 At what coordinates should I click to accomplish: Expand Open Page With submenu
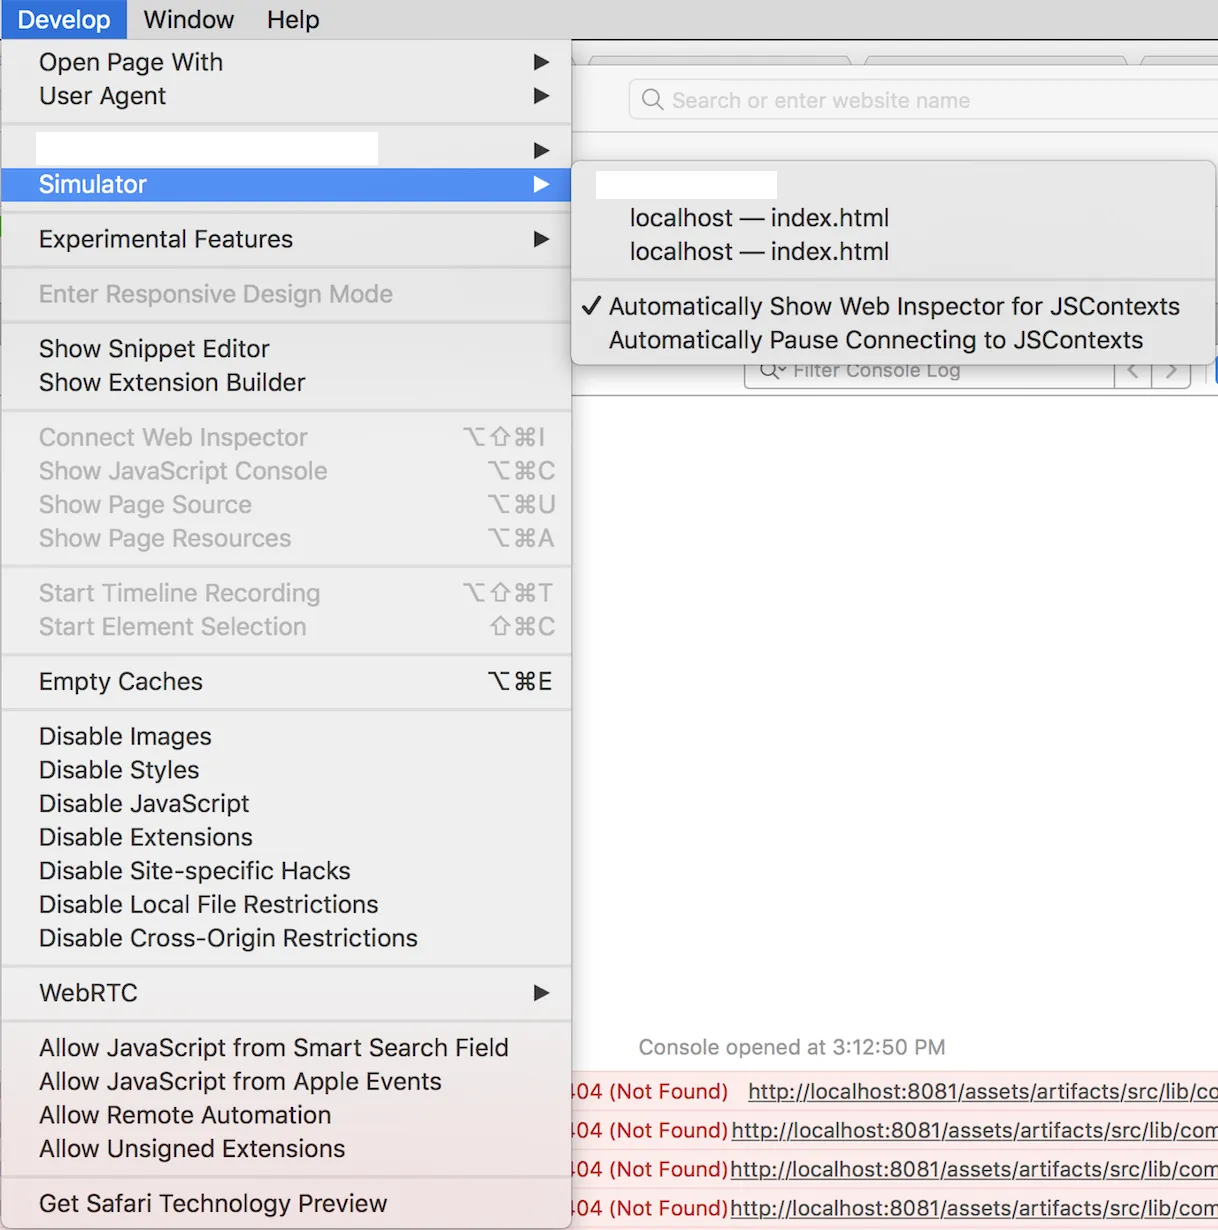pyautogui.click(x=286, y=62)
